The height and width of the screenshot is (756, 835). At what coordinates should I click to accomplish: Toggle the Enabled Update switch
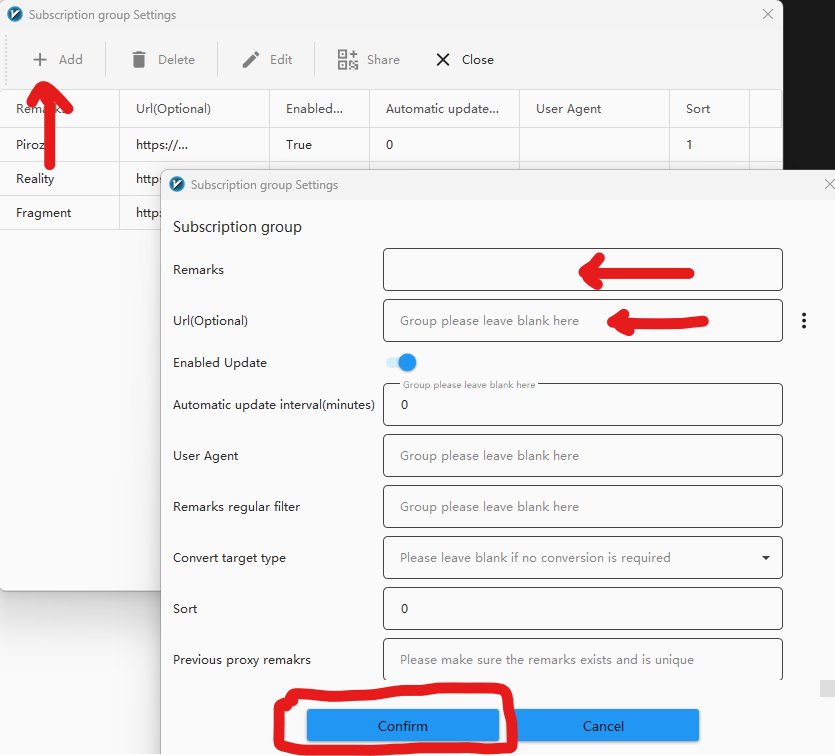click(401, 363)
